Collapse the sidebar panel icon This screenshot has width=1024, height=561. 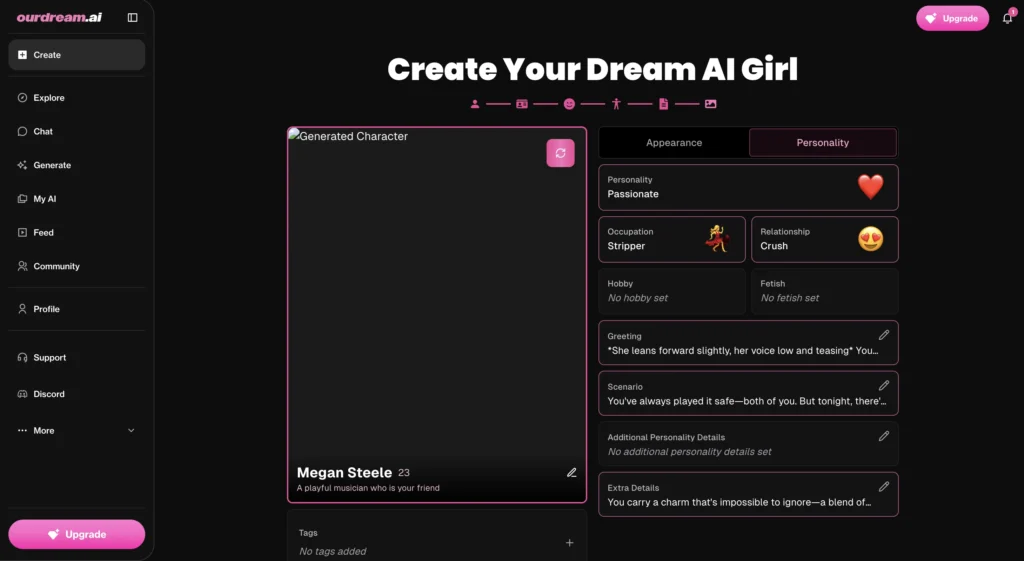pos(133,18)
